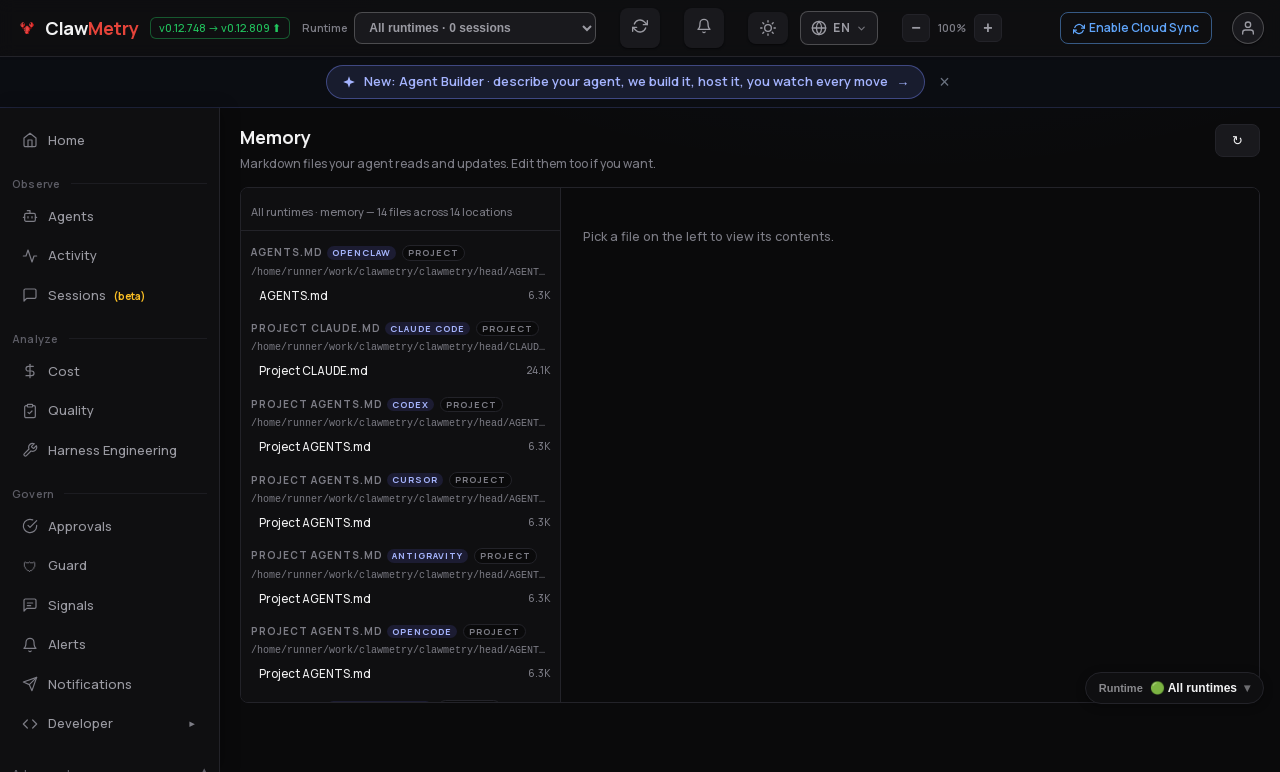Dismiss the Agent Builder banner
The height and width of the screenshot is (772, 1280).
tap(944, 82)
